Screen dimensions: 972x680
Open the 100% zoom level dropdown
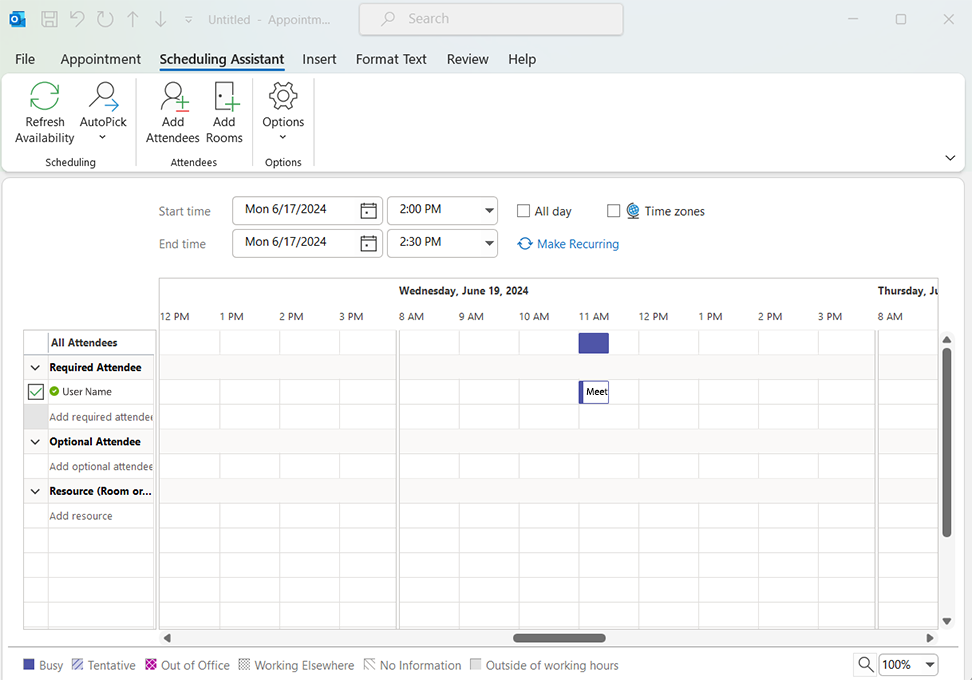point(929,664)
